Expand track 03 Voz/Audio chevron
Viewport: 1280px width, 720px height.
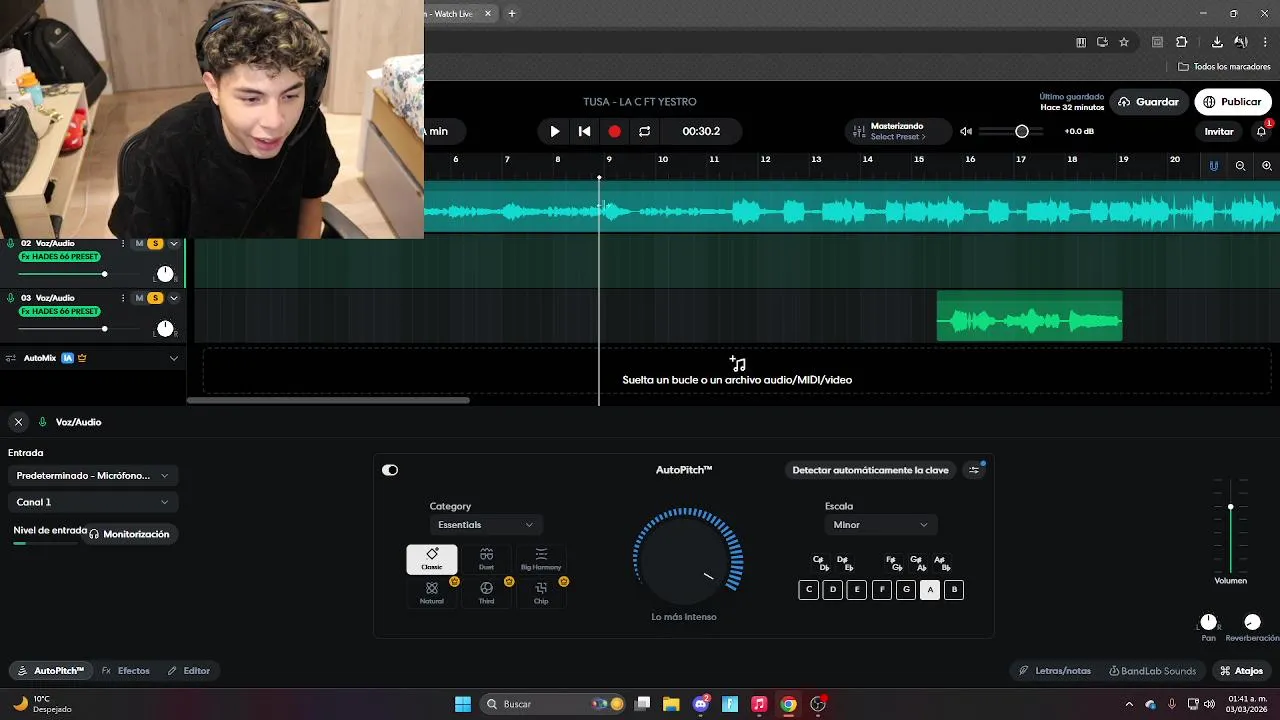click(x=174, y=297)
